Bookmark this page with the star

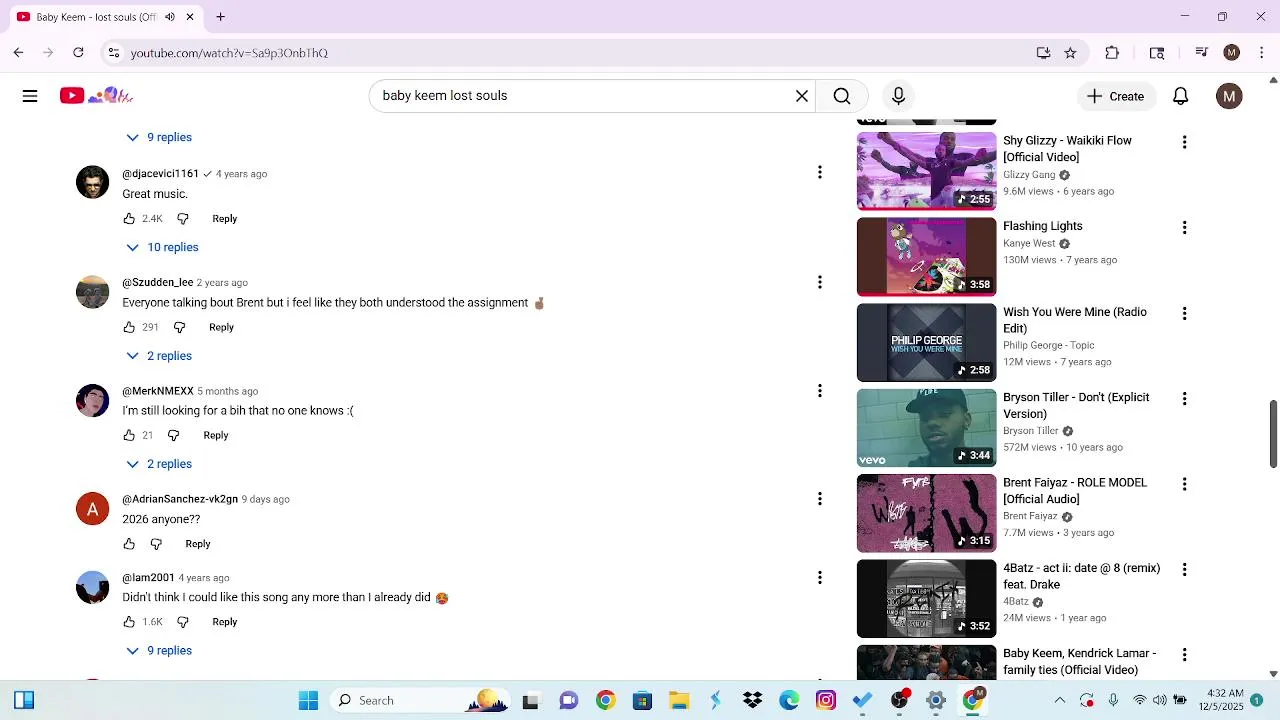click(1071, 53)
